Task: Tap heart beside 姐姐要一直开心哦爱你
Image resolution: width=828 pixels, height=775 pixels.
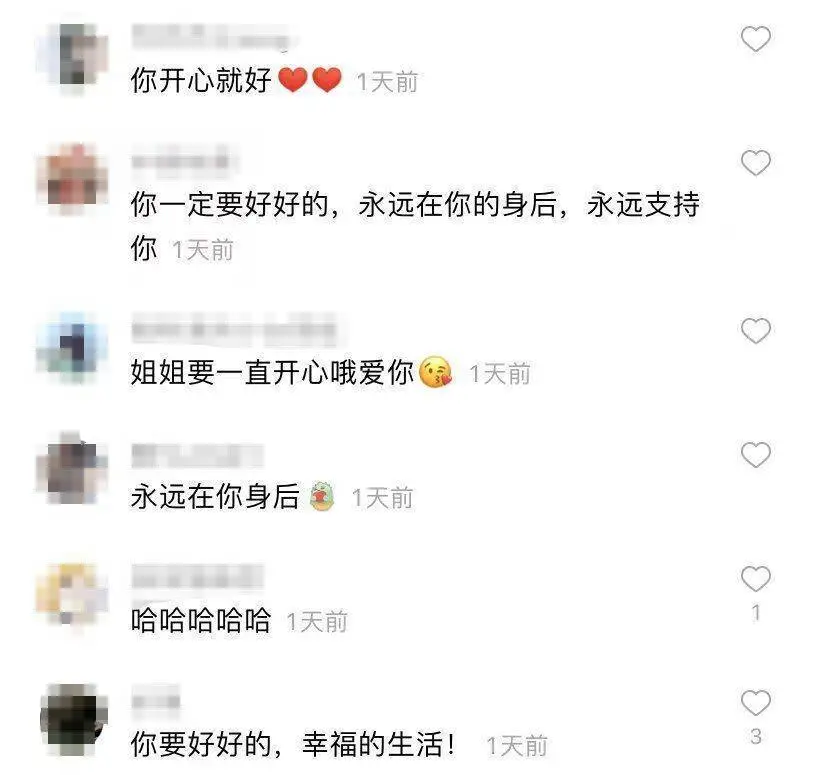Action: [756, 331]
